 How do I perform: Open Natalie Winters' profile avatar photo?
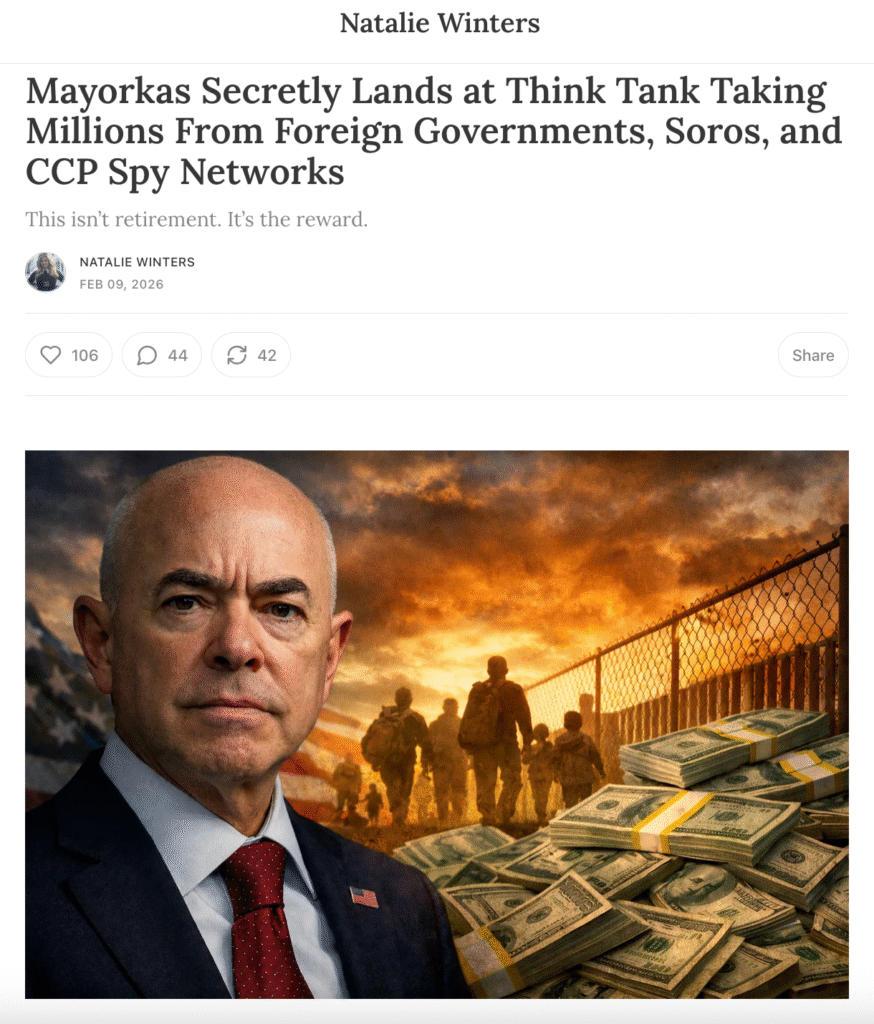point(45,272)
